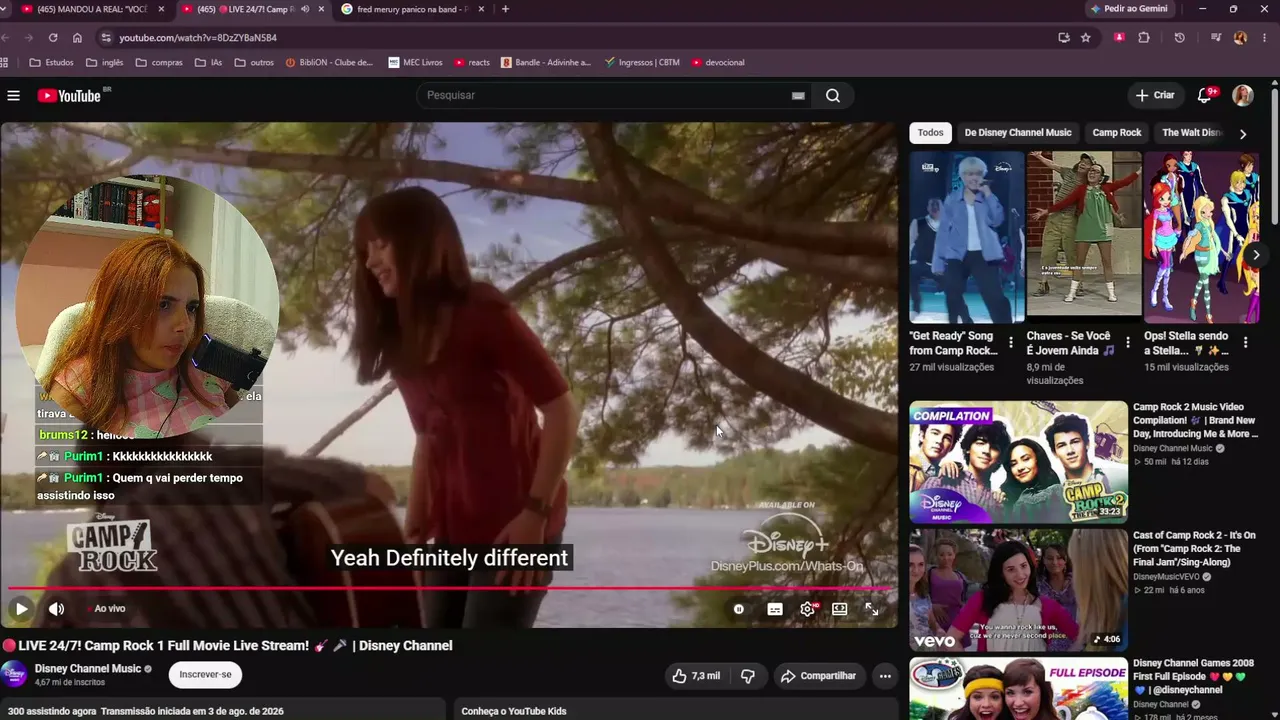Click the Criar create button
This screenshot has width=1280, height=720.
[x=1155, y=96]
